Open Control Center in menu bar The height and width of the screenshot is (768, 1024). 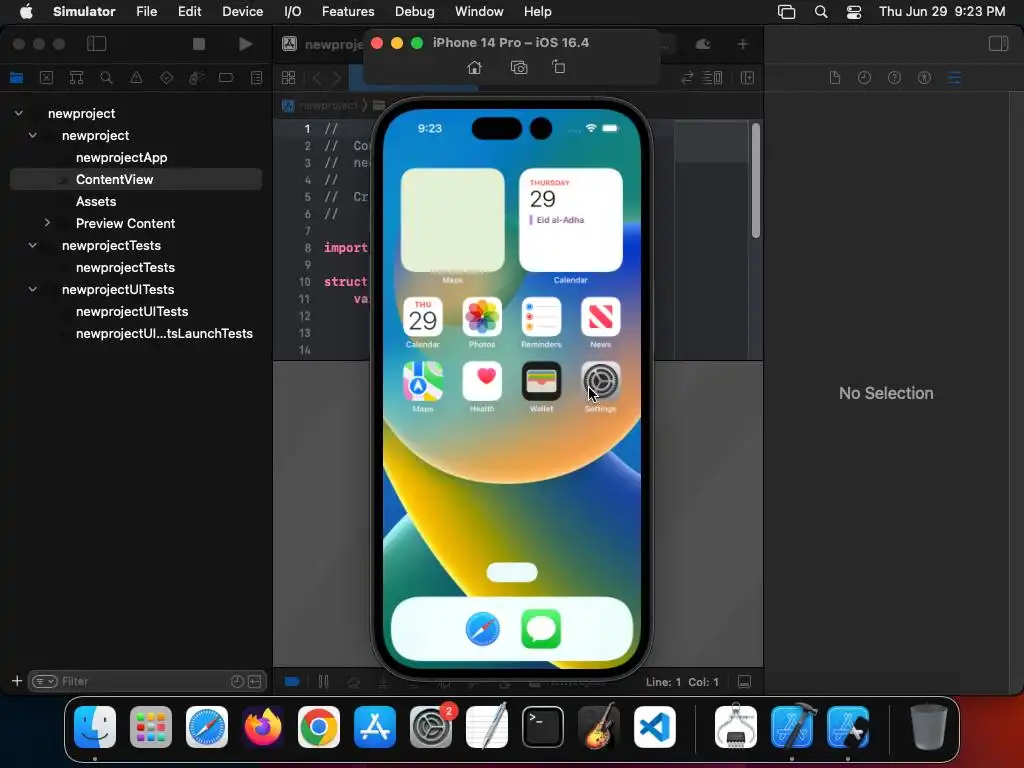tap(854, 12)
